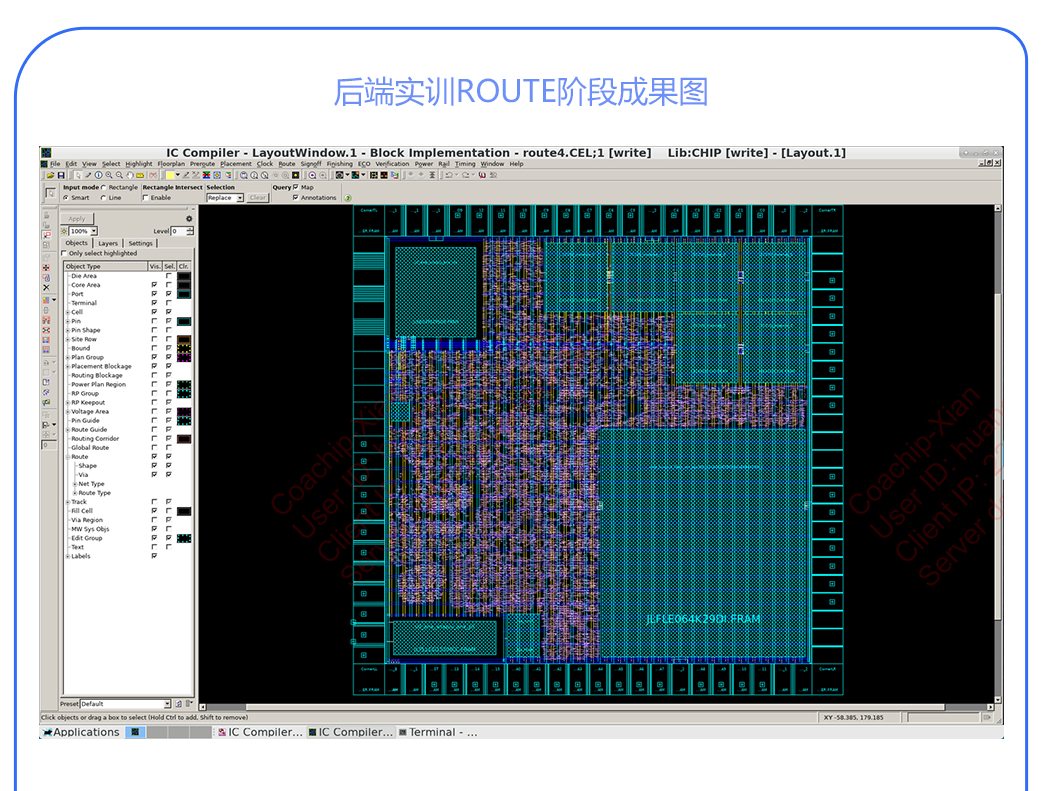Select the Rectangle input mode radio button
1042x791 pixels.
click(104, 187)
